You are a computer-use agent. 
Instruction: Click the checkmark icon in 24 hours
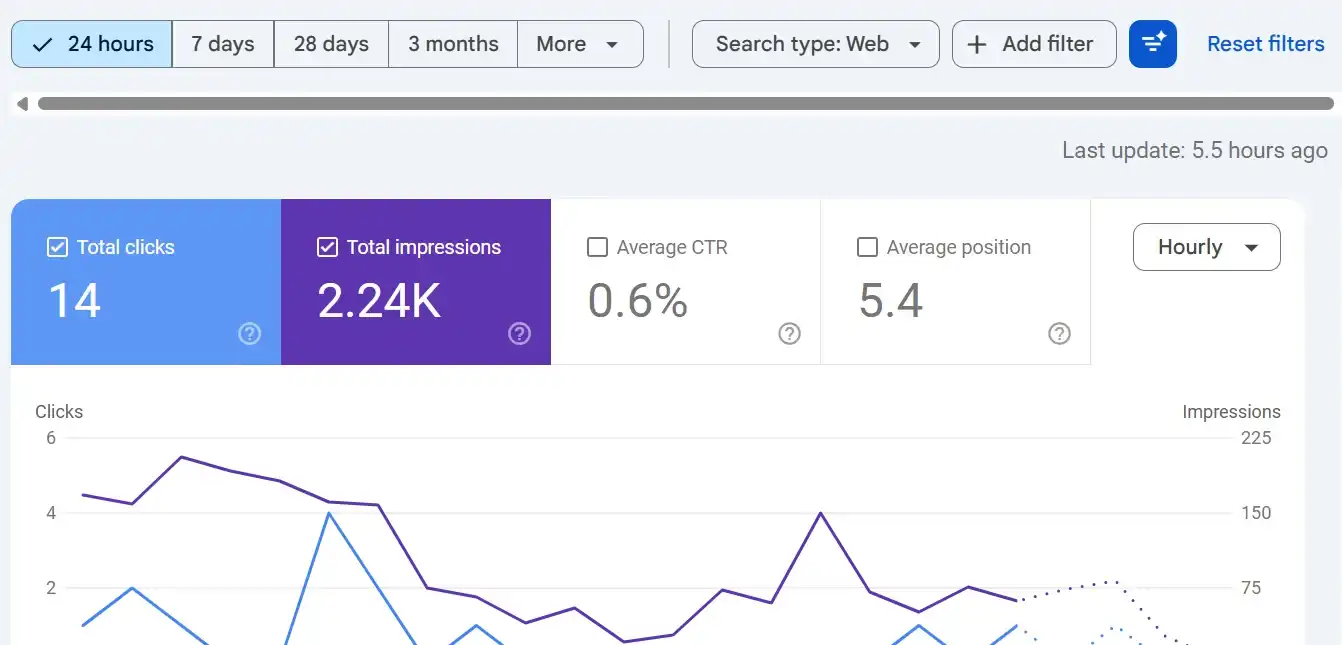coord(42,44)
